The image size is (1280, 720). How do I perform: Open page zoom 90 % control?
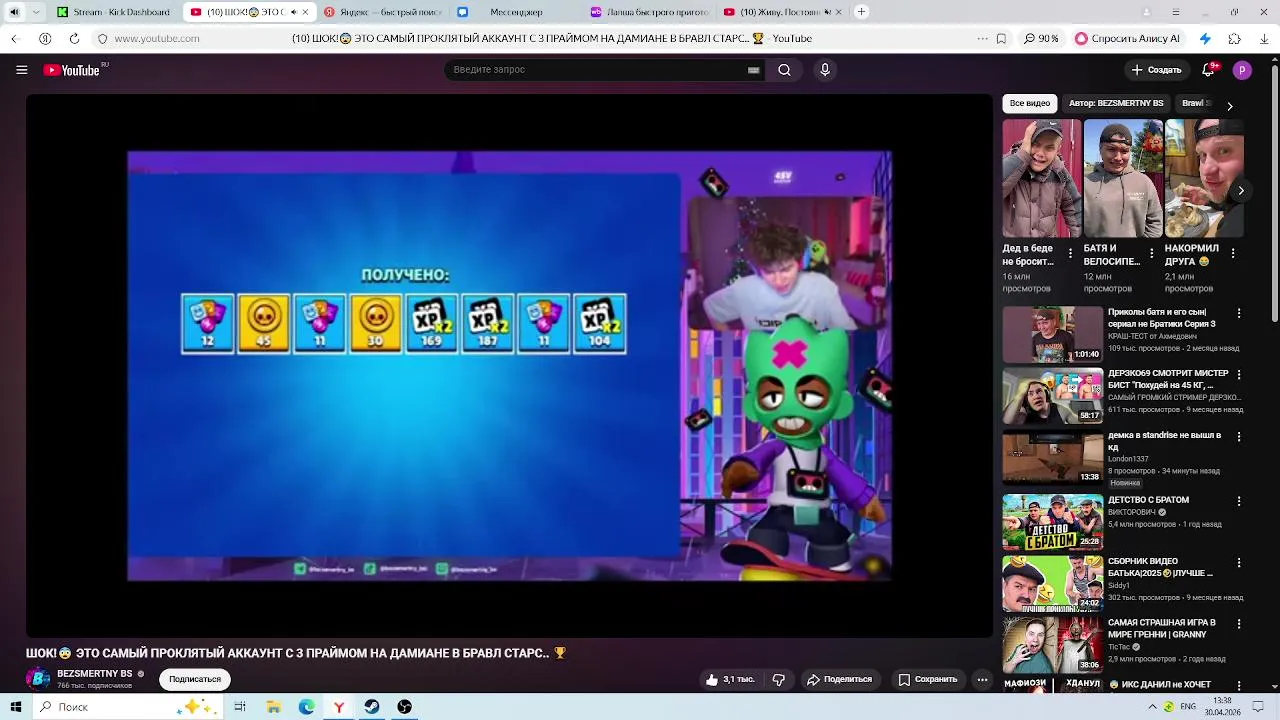point(1041,38)
